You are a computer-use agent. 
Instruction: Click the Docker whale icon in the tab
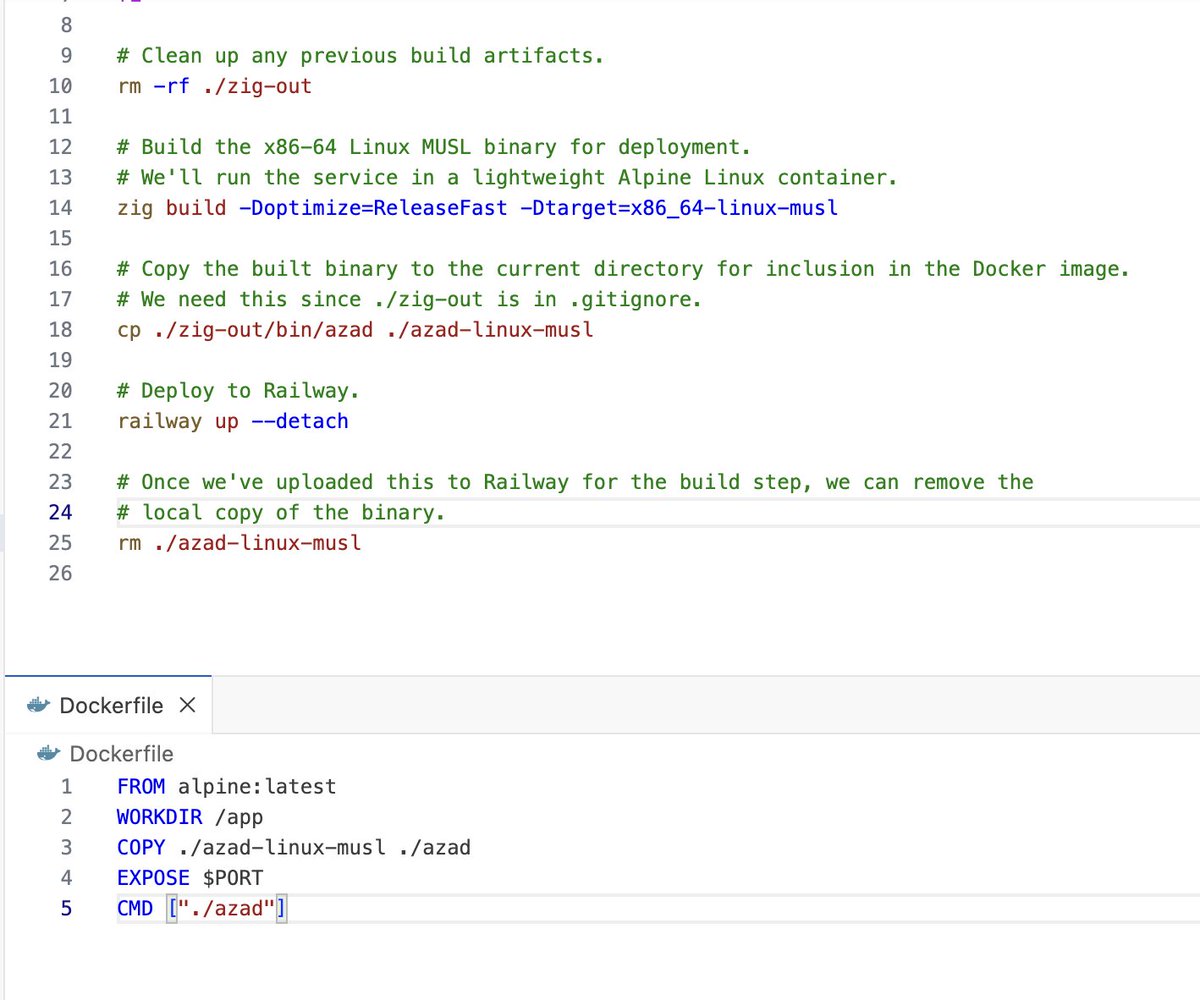[39, 705]
